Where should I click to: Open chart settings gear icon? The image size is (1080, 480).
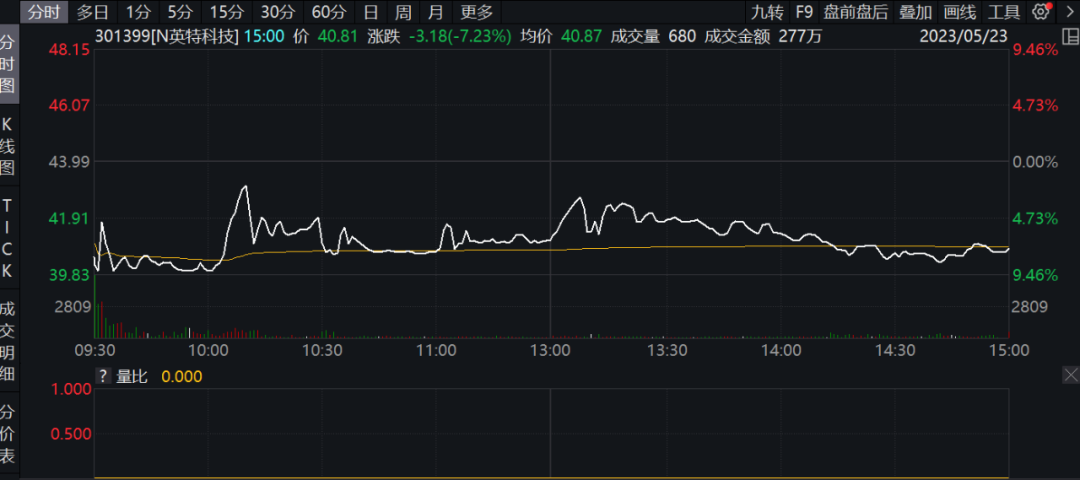point(1041,11)
